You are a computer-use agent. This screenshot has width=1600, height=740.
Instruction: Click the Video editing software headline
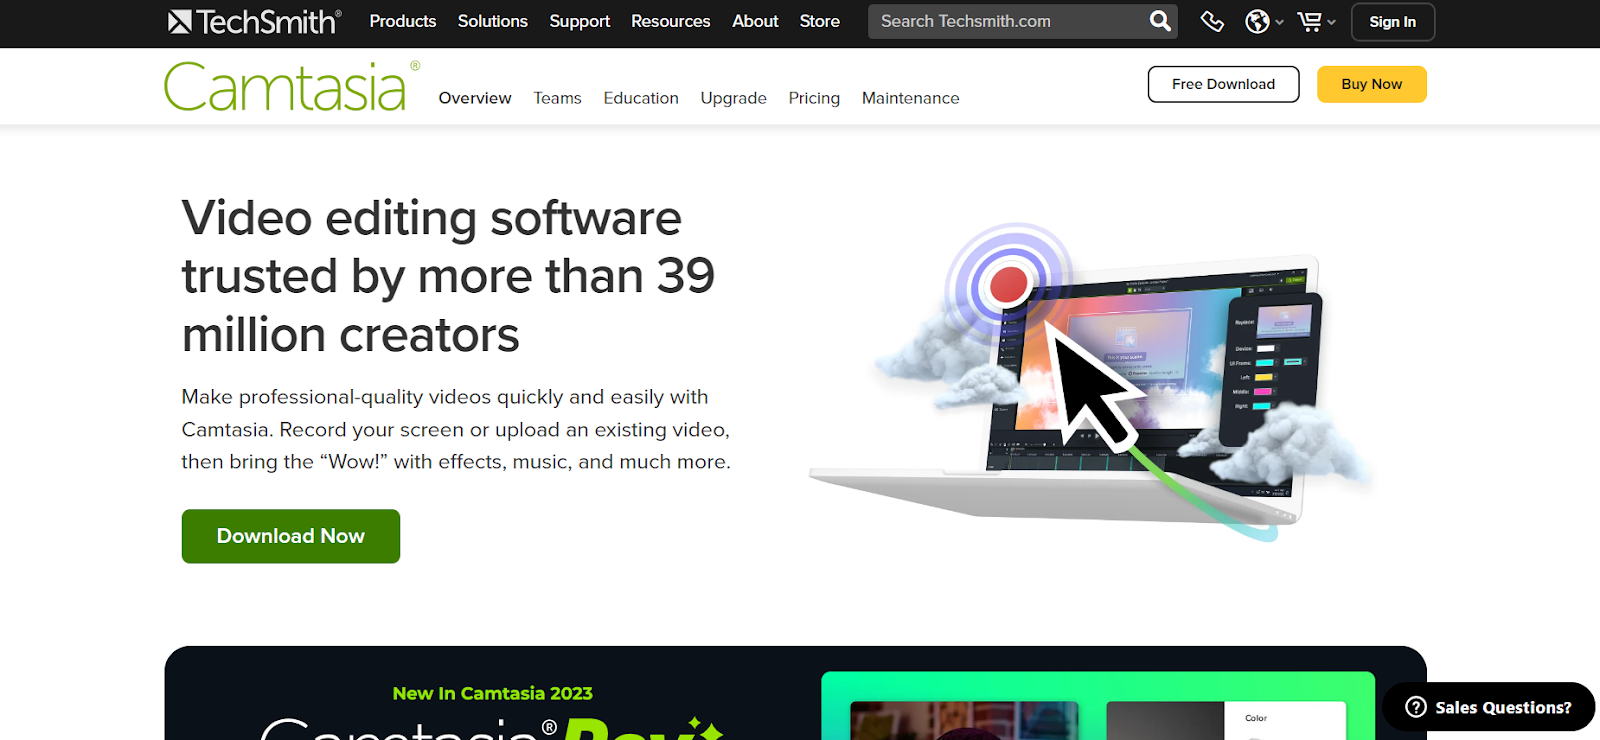[448, 276]
